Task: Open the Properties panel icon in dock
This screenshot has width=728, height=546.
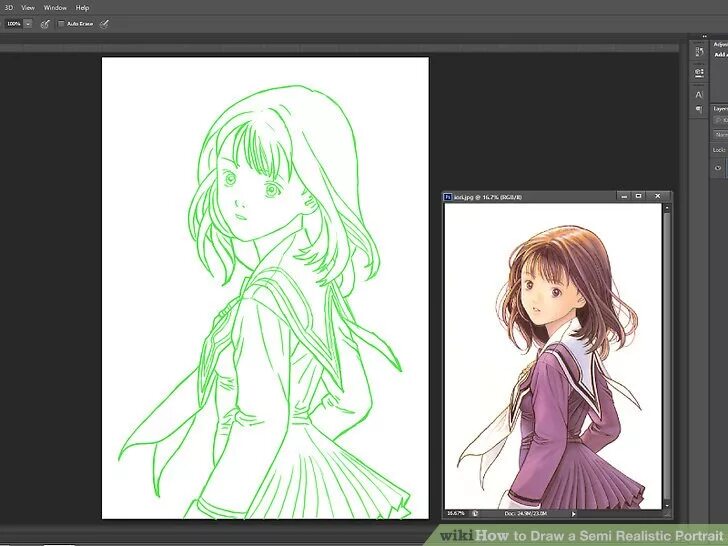Action: pyautogui.click(x=699, y=73)
